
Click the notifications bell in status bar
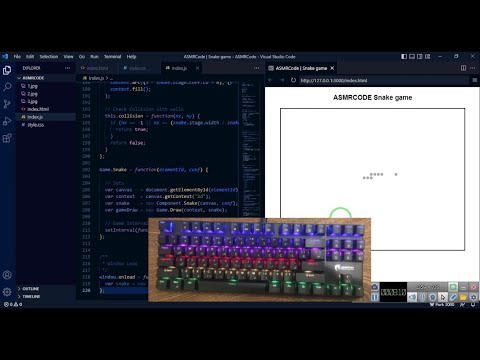coord(473,305)
